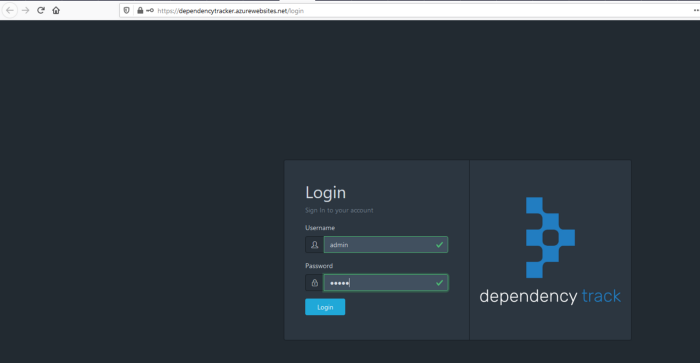Open the page actions ellipsis menu
This screenshot has width=700, height=363.
click(696, 10)
